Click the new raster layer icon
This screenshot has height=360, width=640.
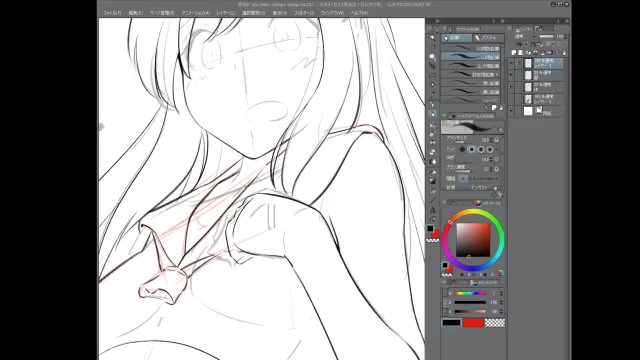pos(514,53)
